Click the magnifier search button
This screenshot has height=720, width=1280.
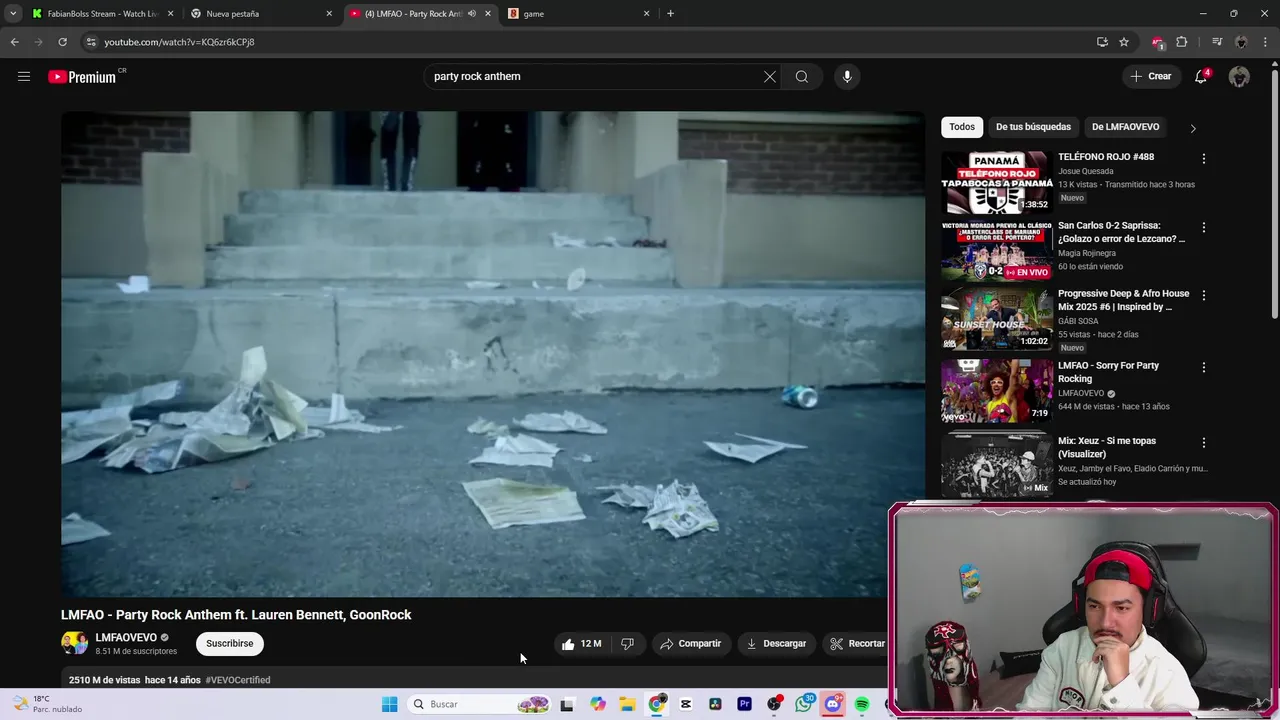802,77
